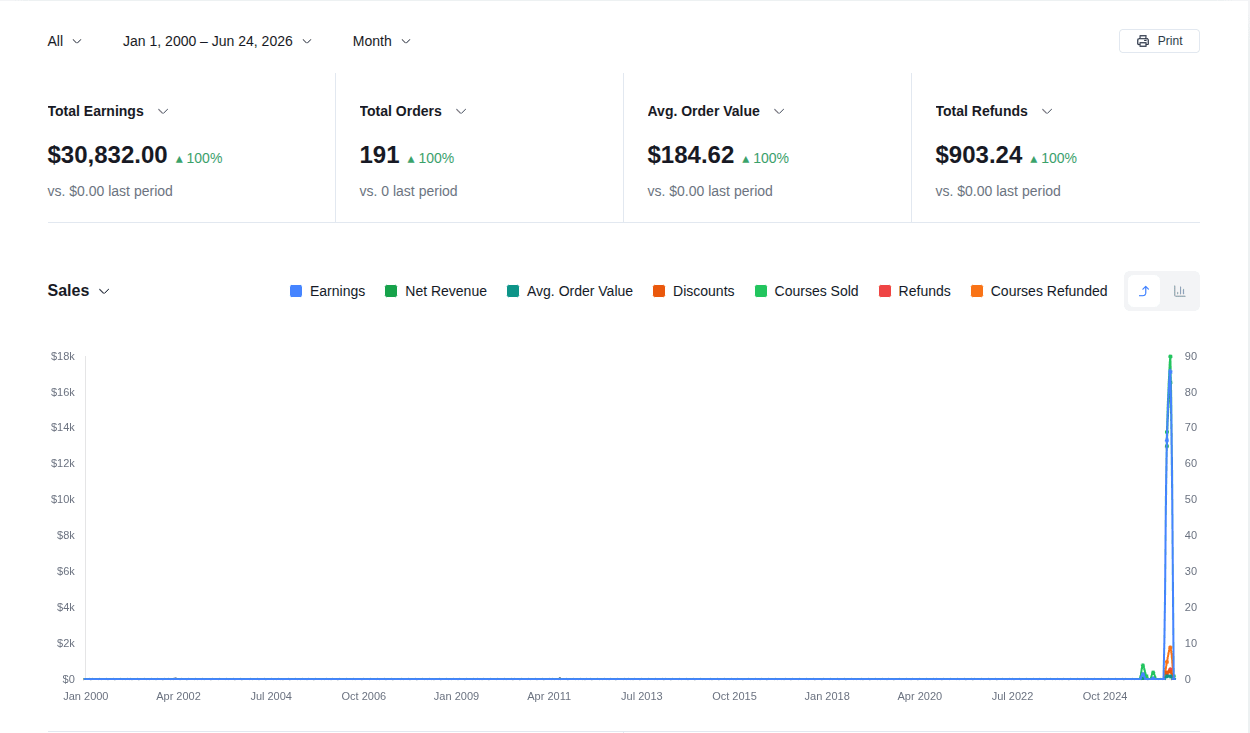Image resolution: width=1250 pixels, height=733 pixels.
Task: Click the $903.24 total refunds value
Action: 979,155
